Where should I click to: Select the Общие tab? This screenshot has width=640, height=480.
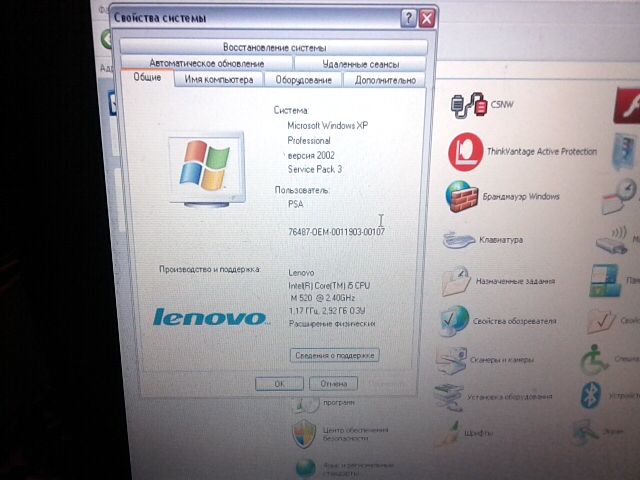point(147,78)
